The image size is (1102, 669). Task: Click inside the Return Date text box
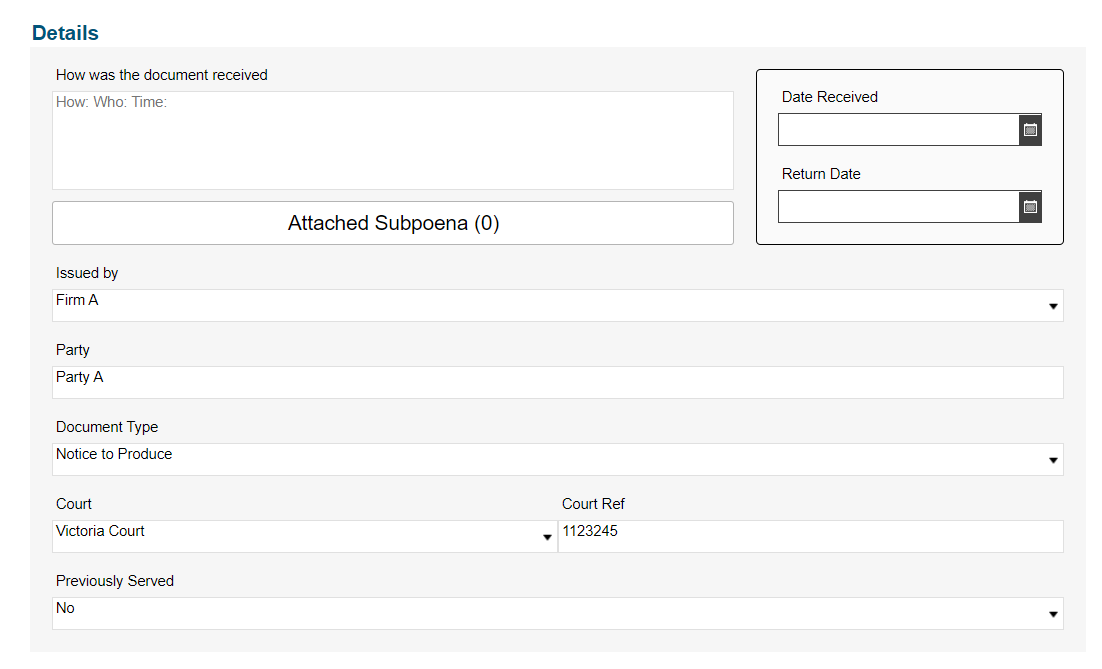[898, 207]
